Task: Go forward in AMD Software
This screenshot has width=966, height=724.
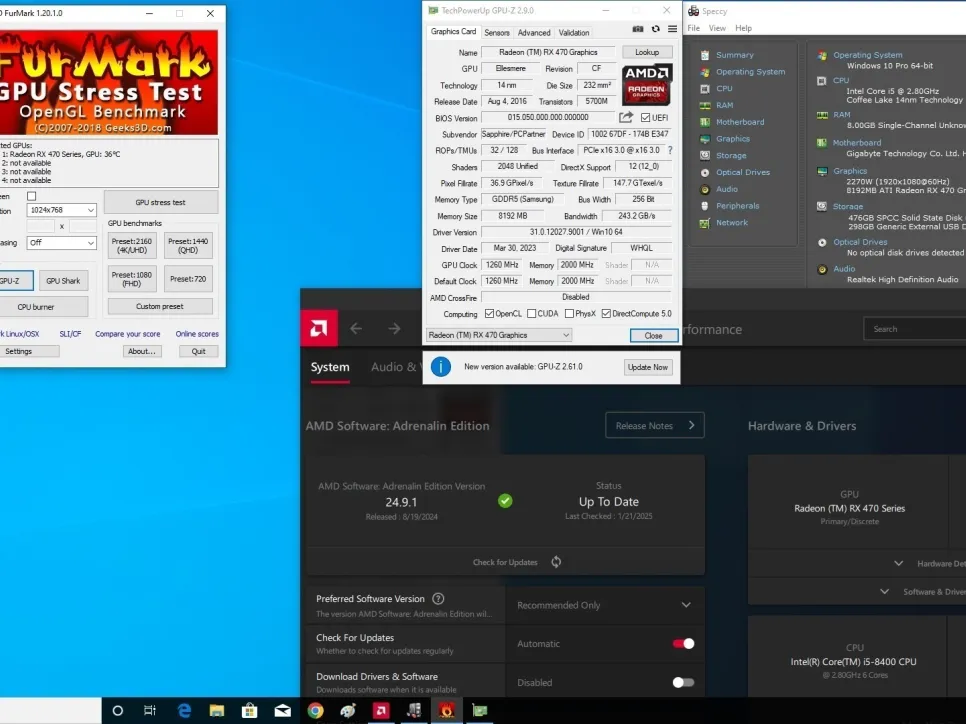Action: (x=394, y=328)
